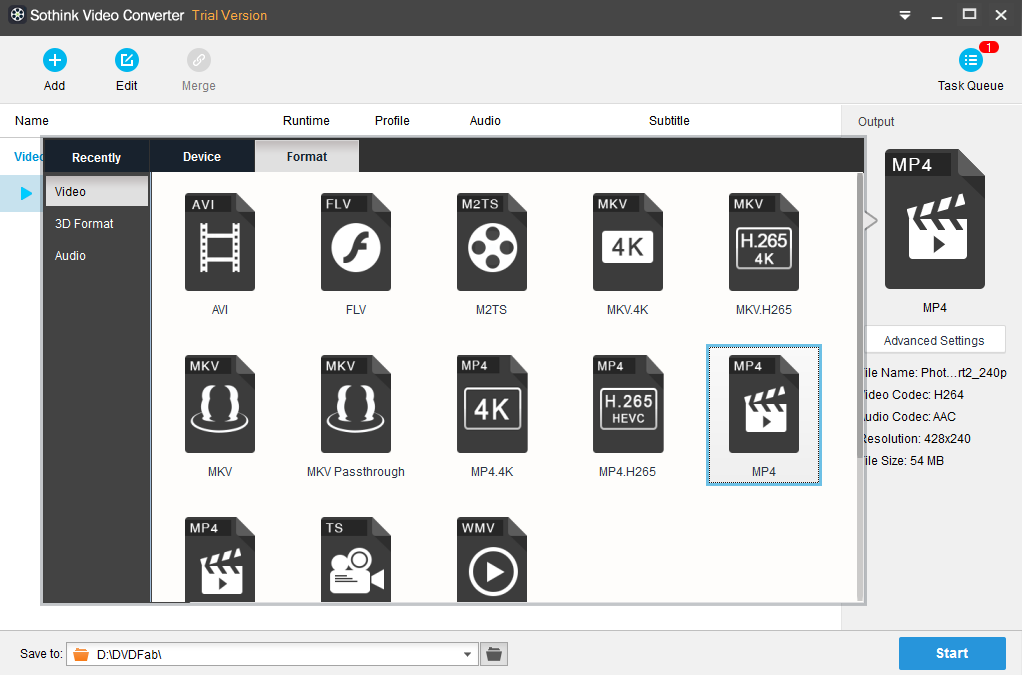Click the browse folder icon beside save path
Viewport: 1022px width, 675px height.
[494, 653]
